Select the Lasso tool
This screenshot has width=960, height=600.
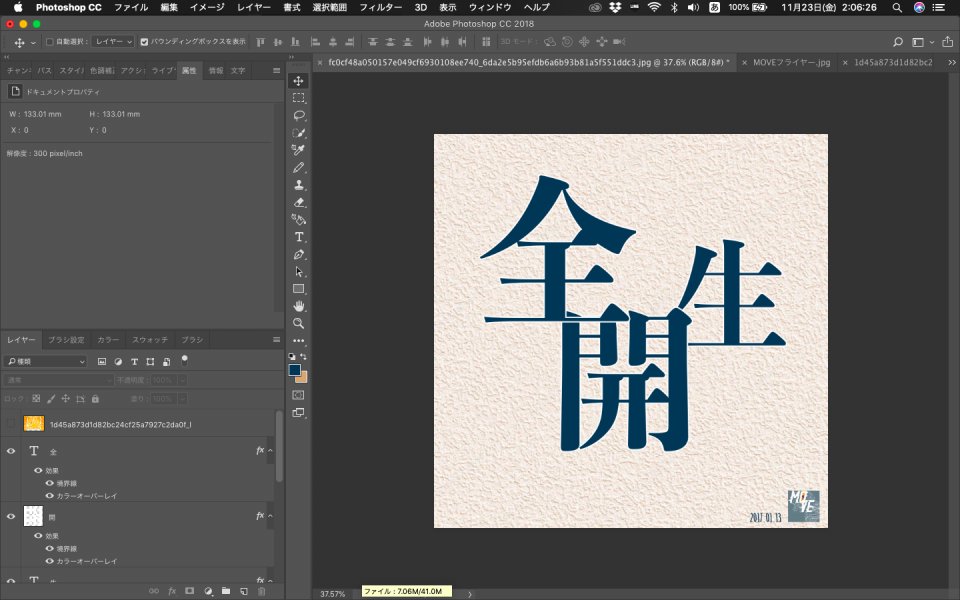click(298, 115)
